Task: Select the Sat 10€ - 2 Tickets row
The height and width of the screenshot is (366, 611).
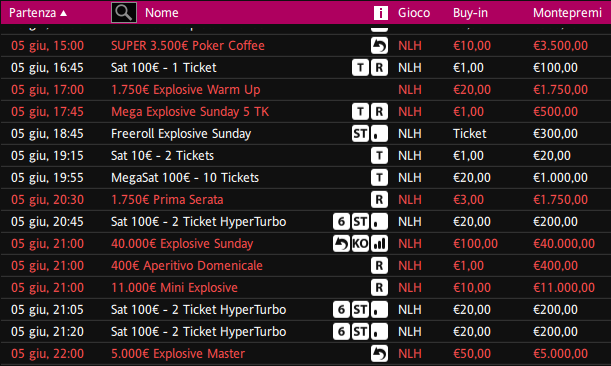Action: pos(306,156)
